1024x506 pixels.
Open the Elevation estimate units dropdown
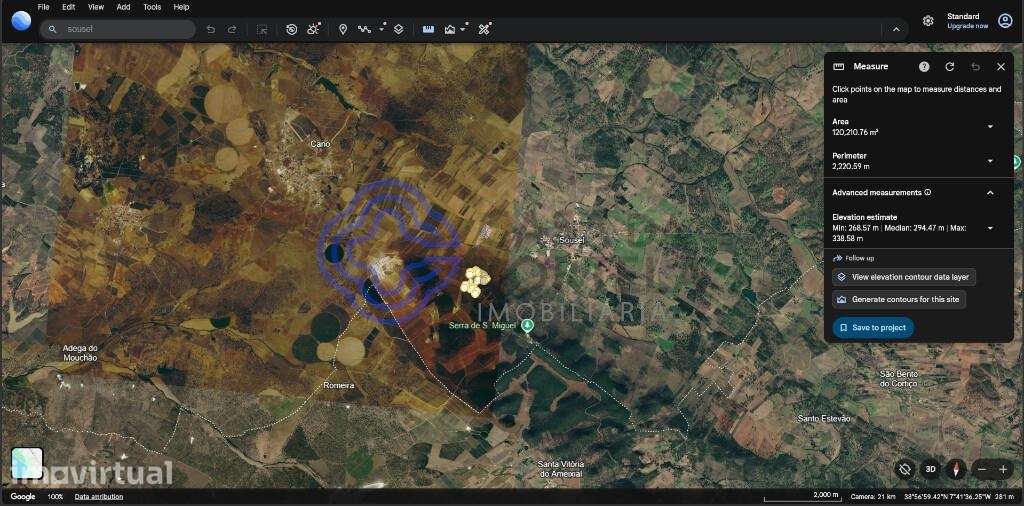990,228
